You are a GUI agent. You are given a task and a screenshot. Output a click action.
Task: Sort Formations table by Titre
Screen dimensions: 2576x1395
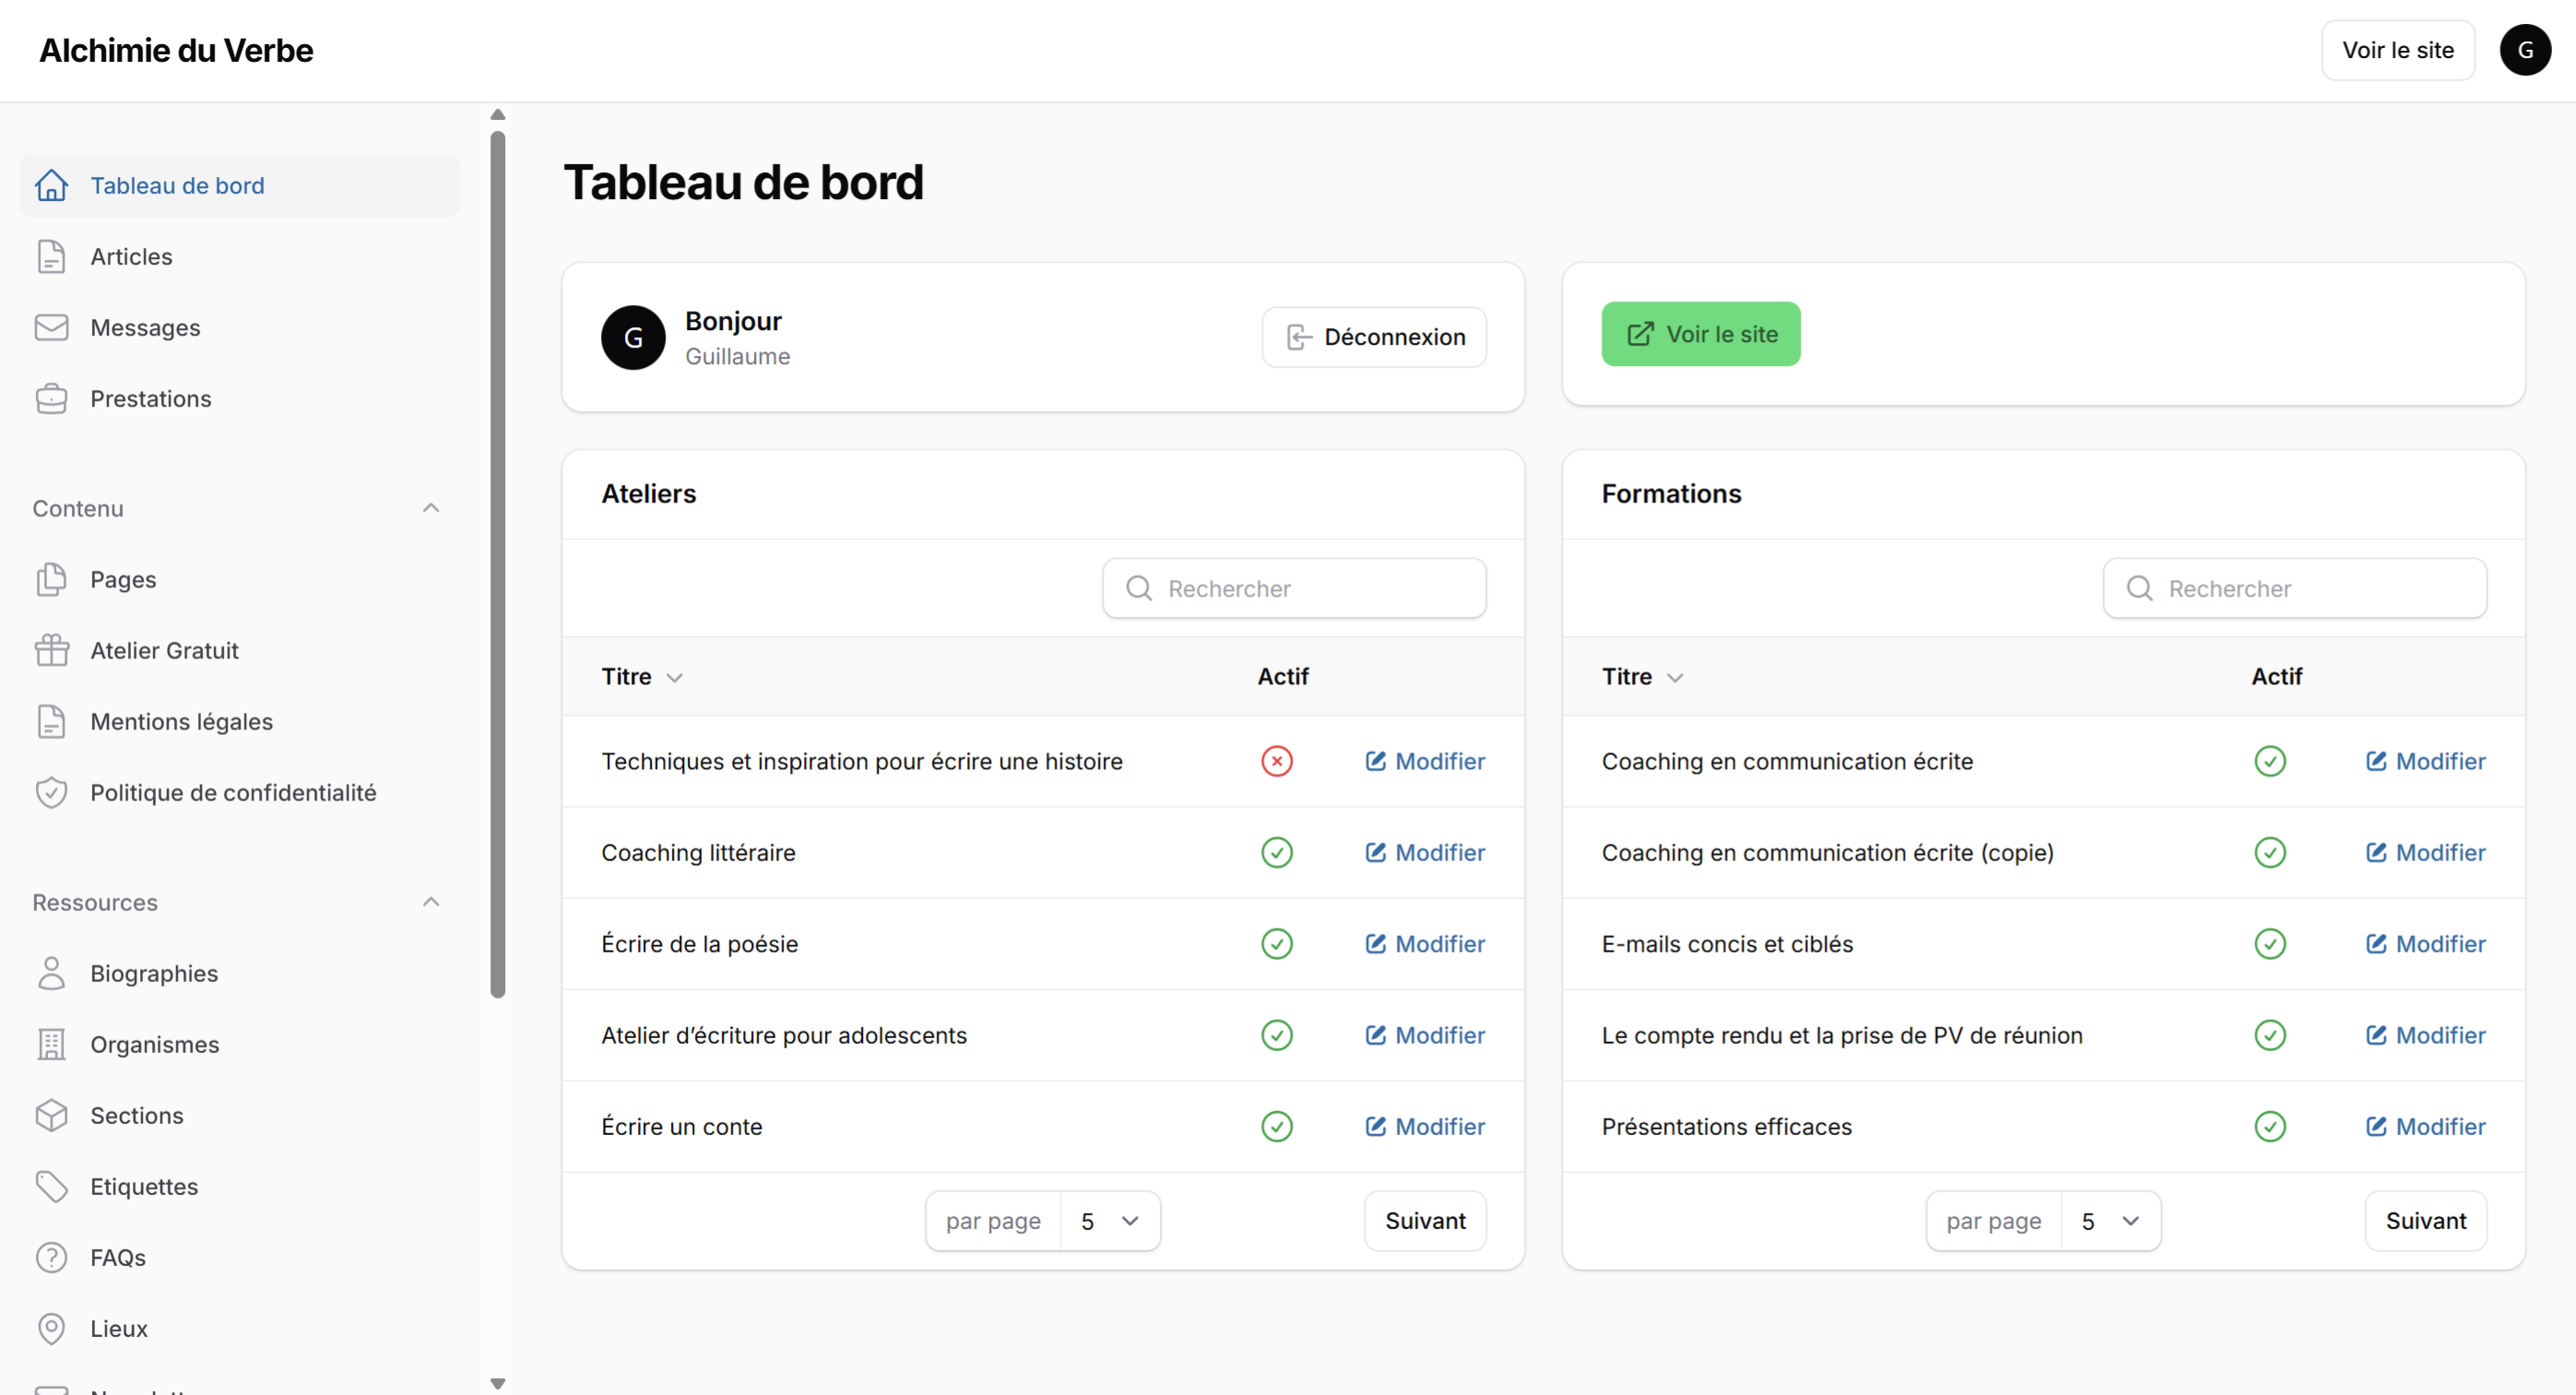(1642, 677)
